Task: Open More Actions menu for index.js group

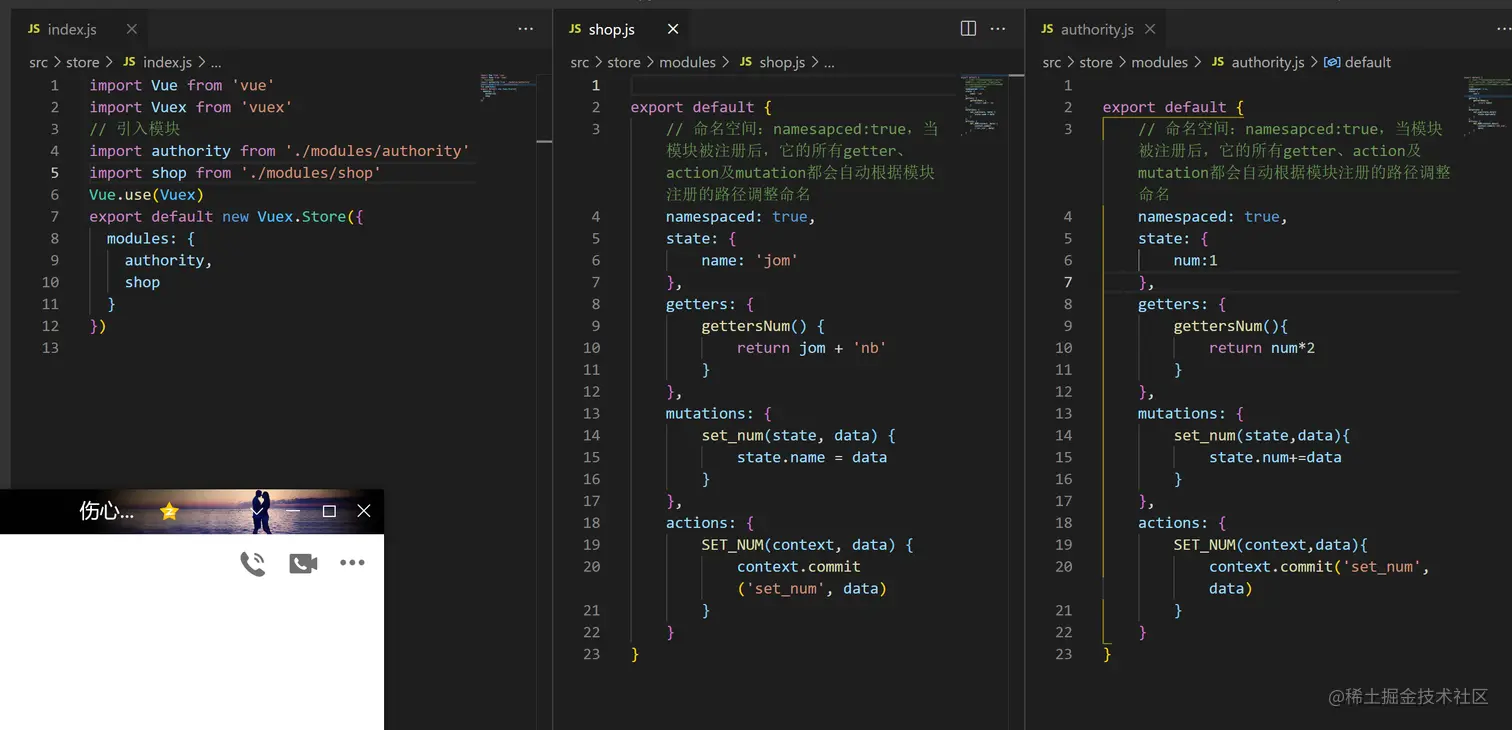Action: [526, 29]
